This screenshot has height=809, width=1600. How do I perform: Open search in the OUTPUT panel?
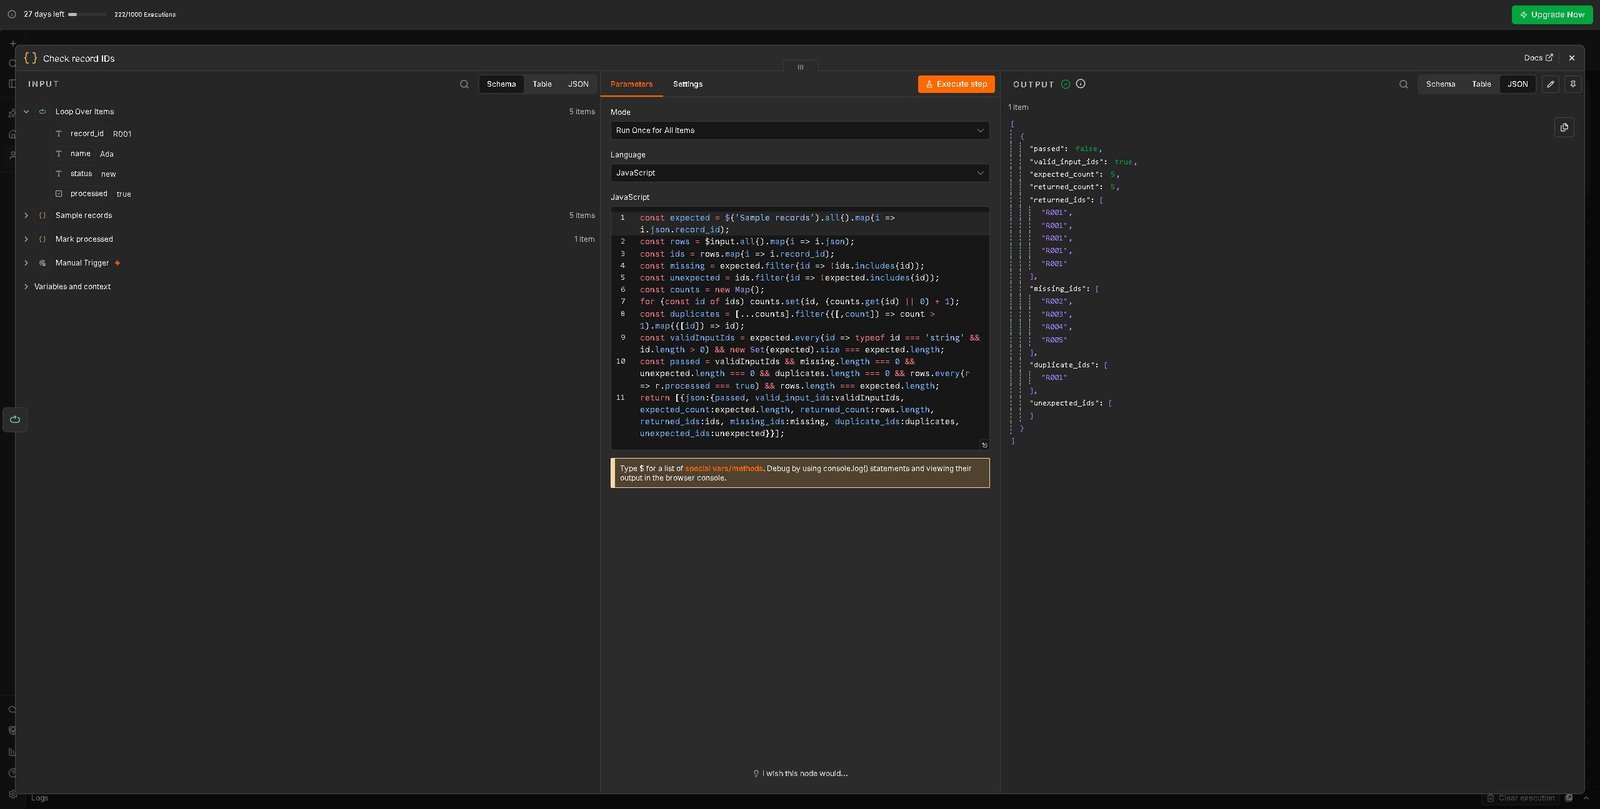[x=1403, y=84]
